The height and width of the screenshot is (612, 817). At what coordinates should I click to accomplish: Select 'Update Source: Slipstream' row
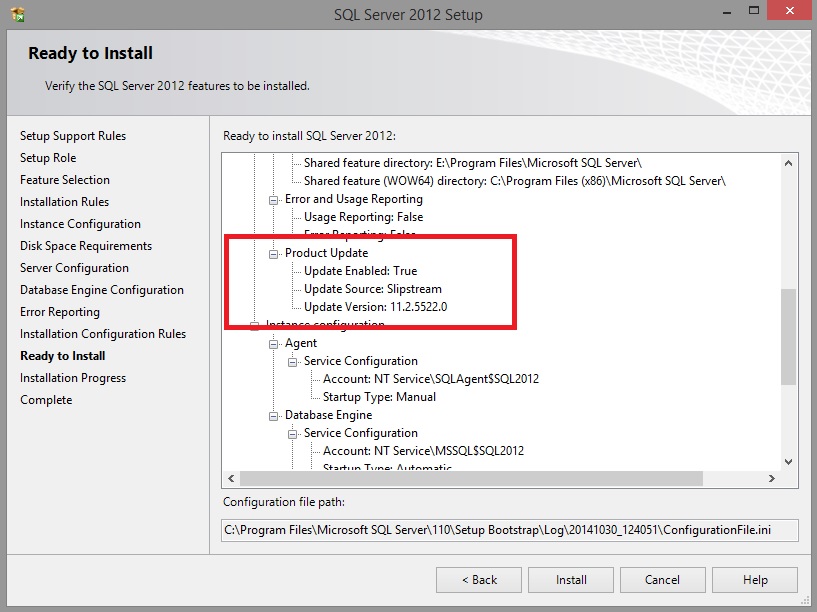point(373,289)
